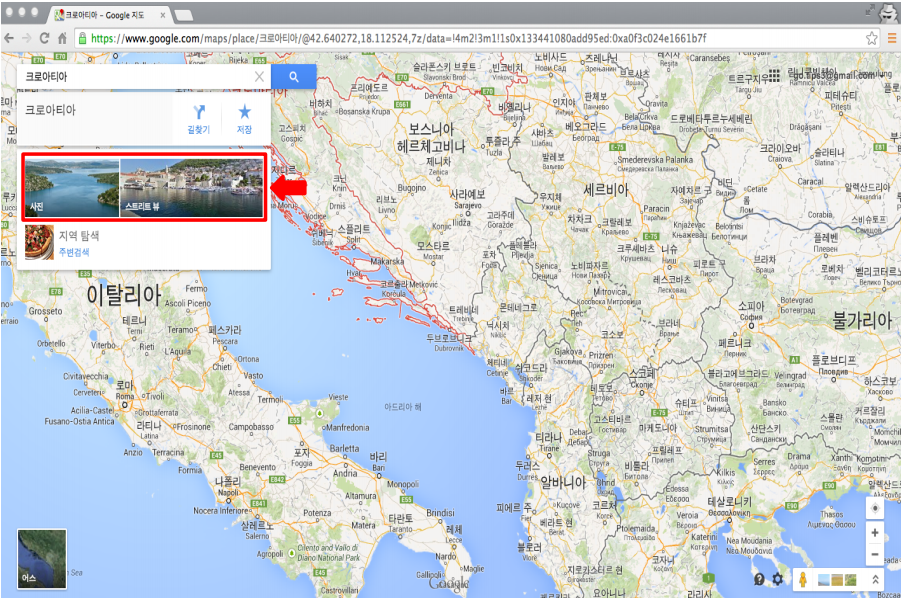Image resolution: width=901 pixels, height=598 pixels.
Task: Click the 스플리트 Split city label
Action: tap(354, 229)
